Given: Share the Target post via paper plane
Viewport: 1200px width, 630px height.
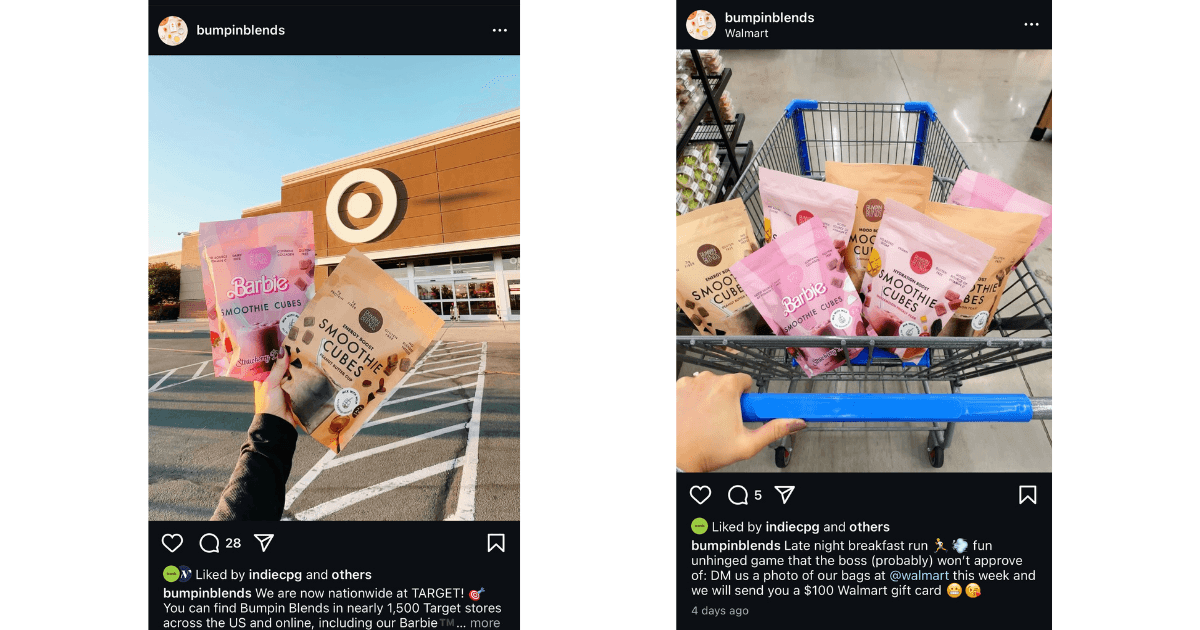Looking at the screenshot, I should click(x=264, y=543).
